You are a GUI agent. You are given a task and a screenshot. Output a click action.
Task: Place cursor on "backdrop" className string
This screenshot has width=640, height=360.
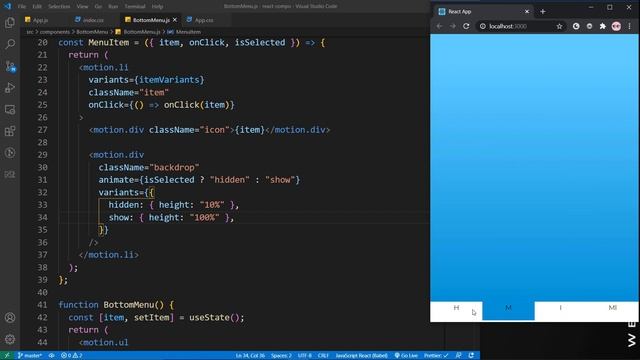coord(175,167)
